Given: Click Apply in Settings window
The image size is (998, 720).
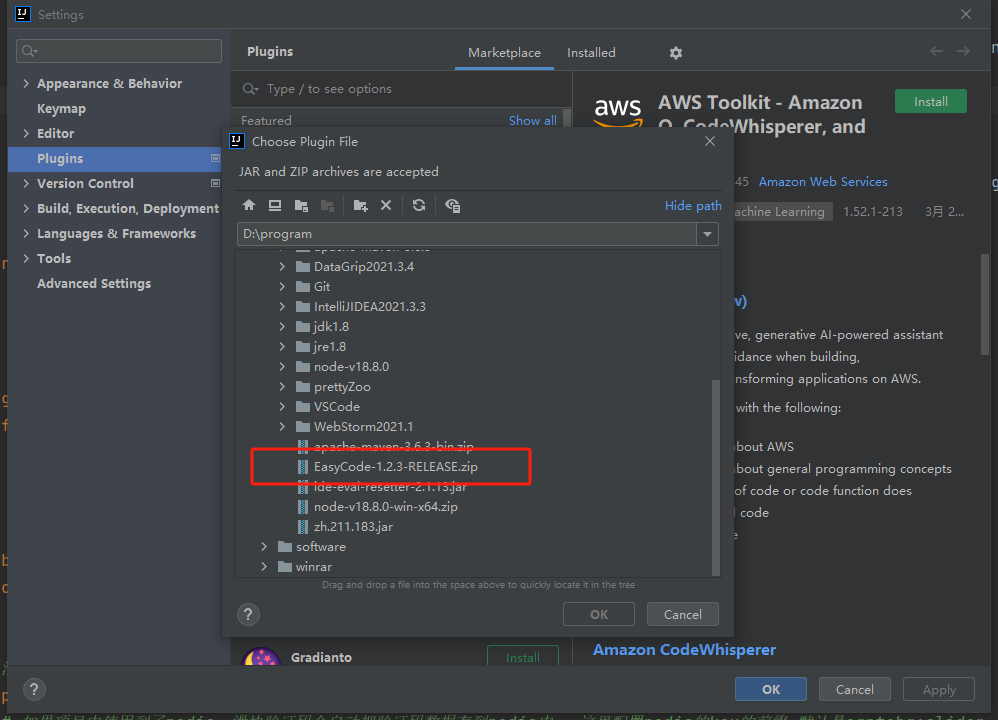Looking at the screenshot, I should coord(939,689).
